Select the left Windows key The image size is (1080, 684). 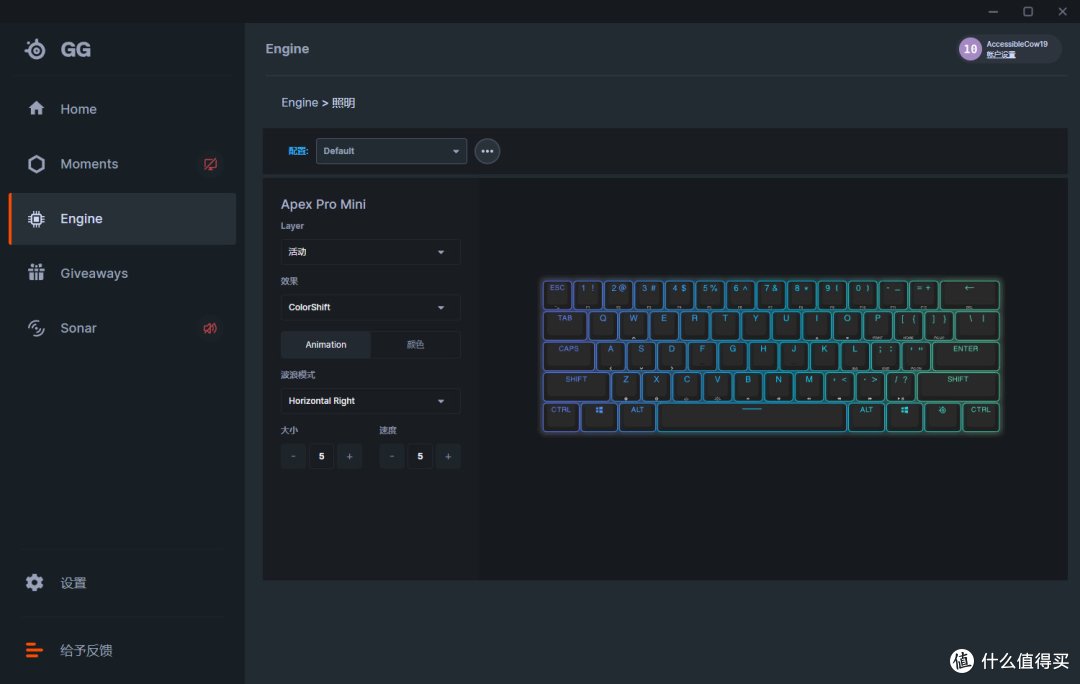point(599,417)
